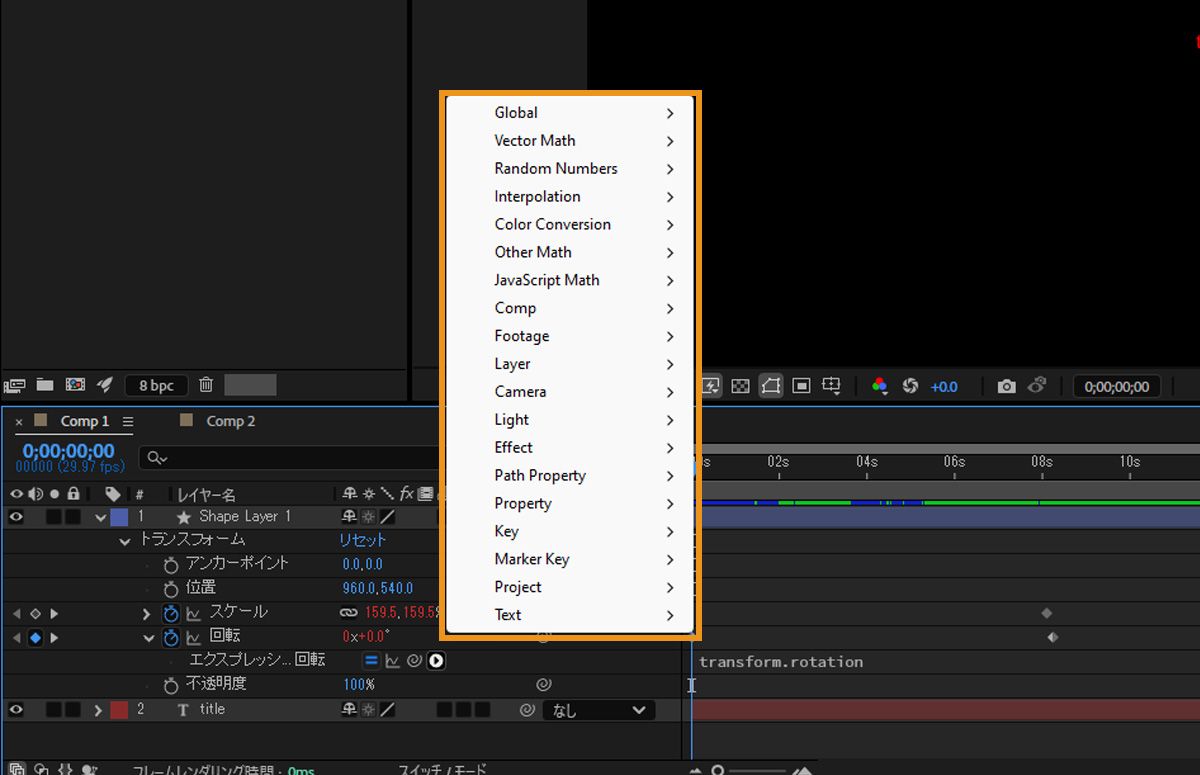This screenshot has width=1200, height=775.
Task: Click リセット to reset the transform
Action: [x=362, y=540]
